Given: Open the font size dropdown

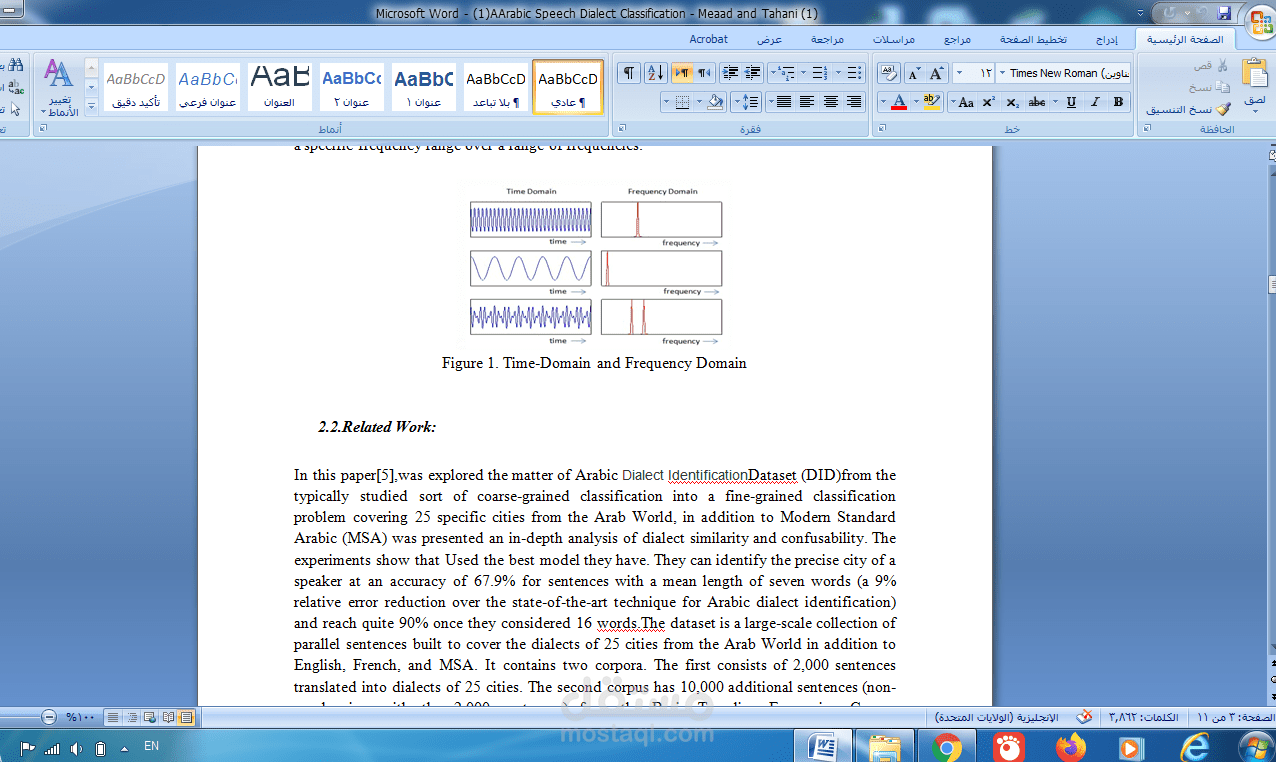Looking at the screenshot, I should tap(960, 73).
